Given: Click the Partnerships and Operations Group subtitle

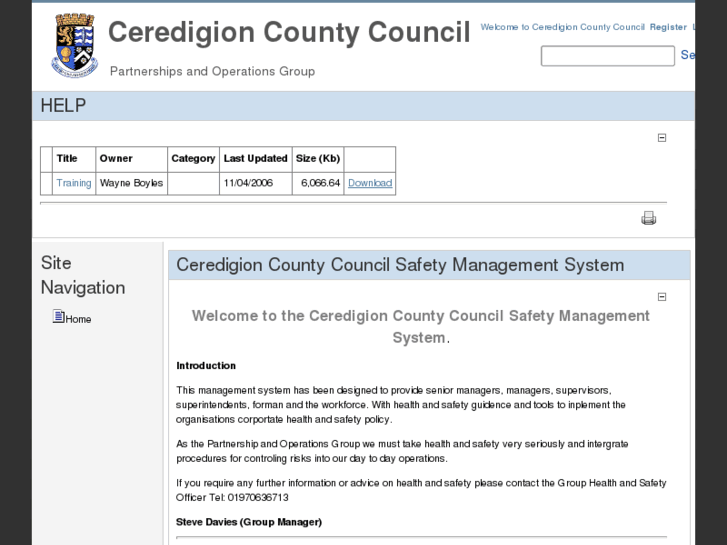Looking at the screenshot, I should tap(212, 71).
